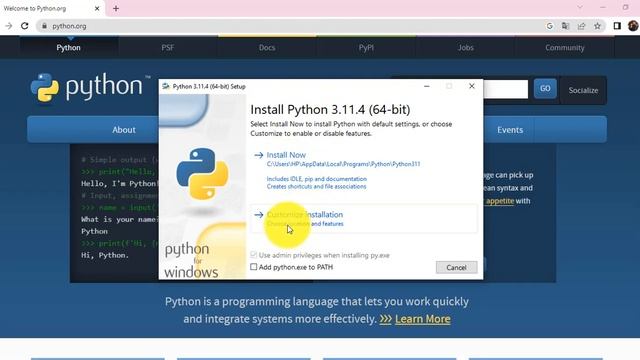640x360 pixels.
Task: Minimize the Chrome browser window
Action: [603, 7]
